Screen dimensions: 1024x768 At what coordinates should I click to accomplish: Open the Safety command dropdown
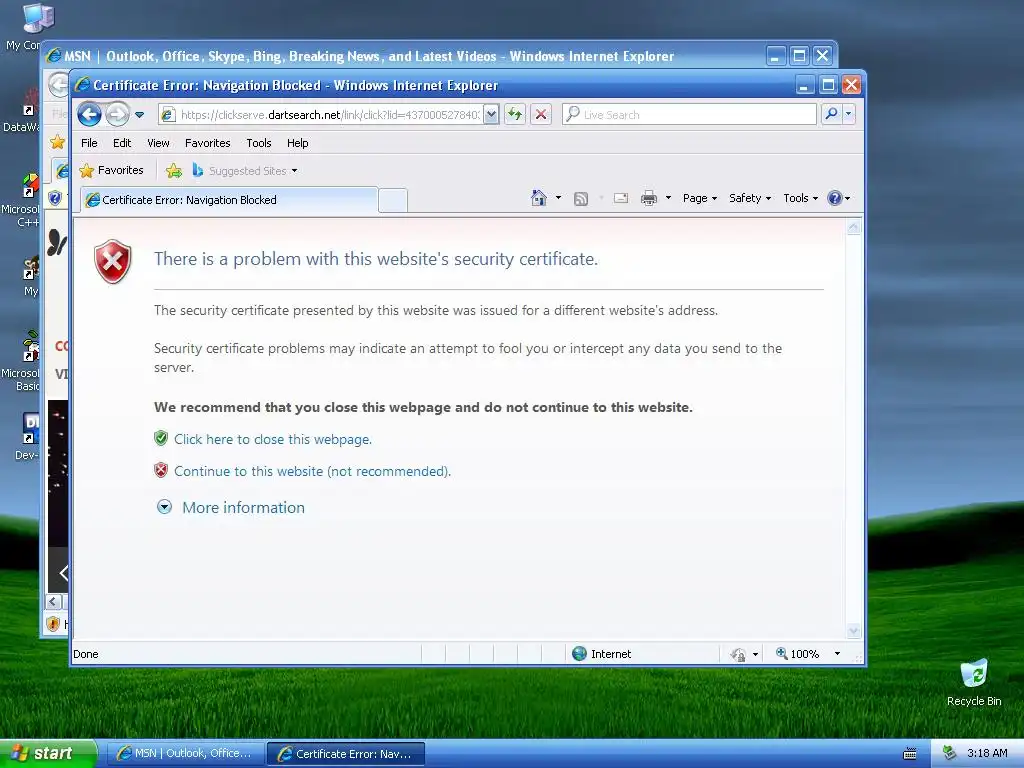click(750, 198)
